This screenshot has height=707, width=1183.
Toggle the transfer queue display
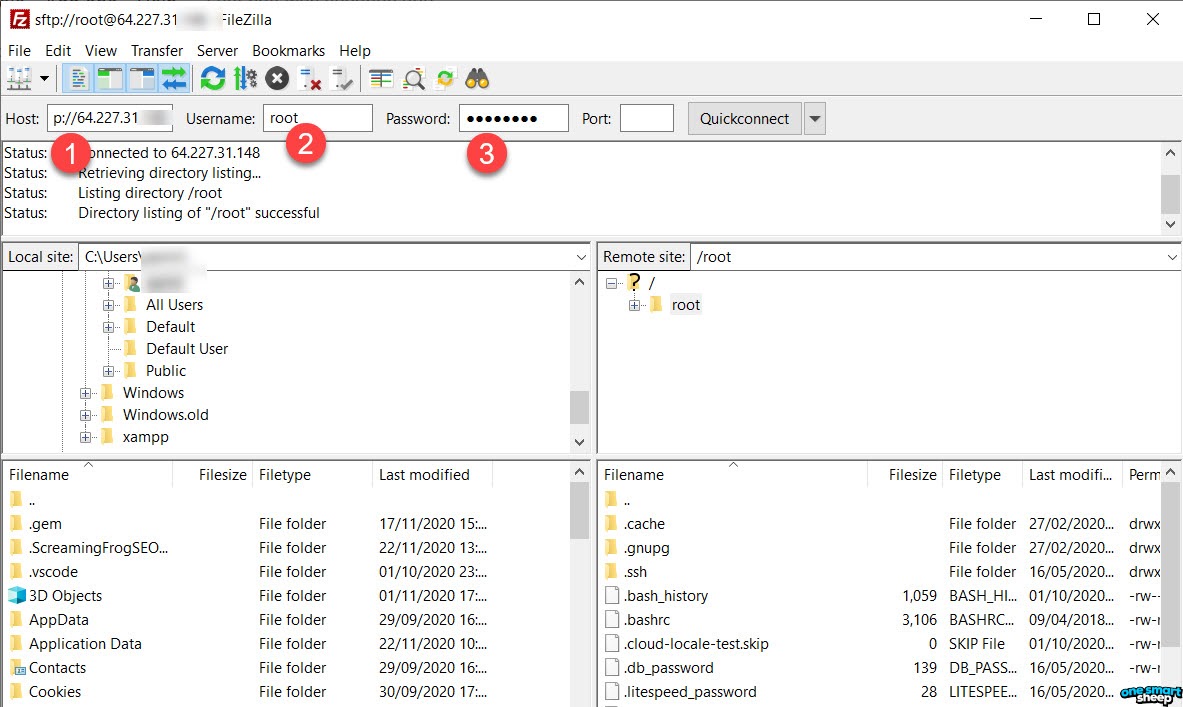174,78
